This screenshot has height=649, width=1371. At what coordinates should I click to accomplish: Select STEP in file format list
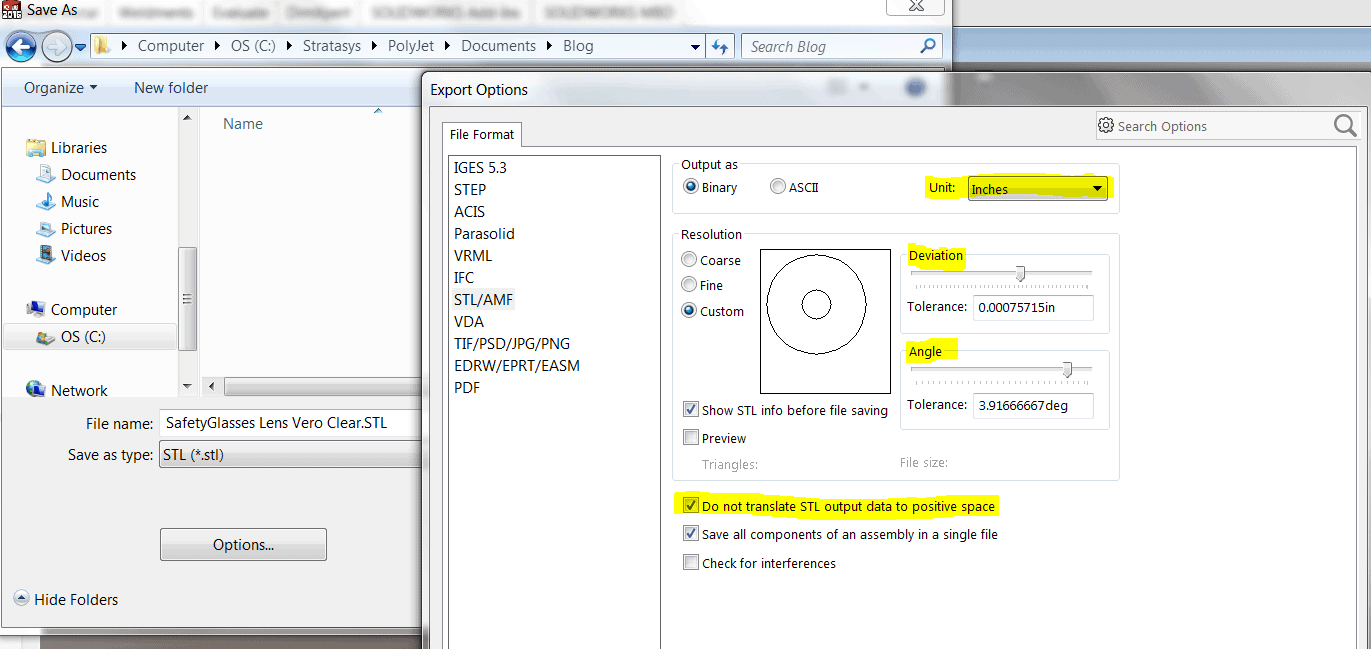click(x=470, y=189)
